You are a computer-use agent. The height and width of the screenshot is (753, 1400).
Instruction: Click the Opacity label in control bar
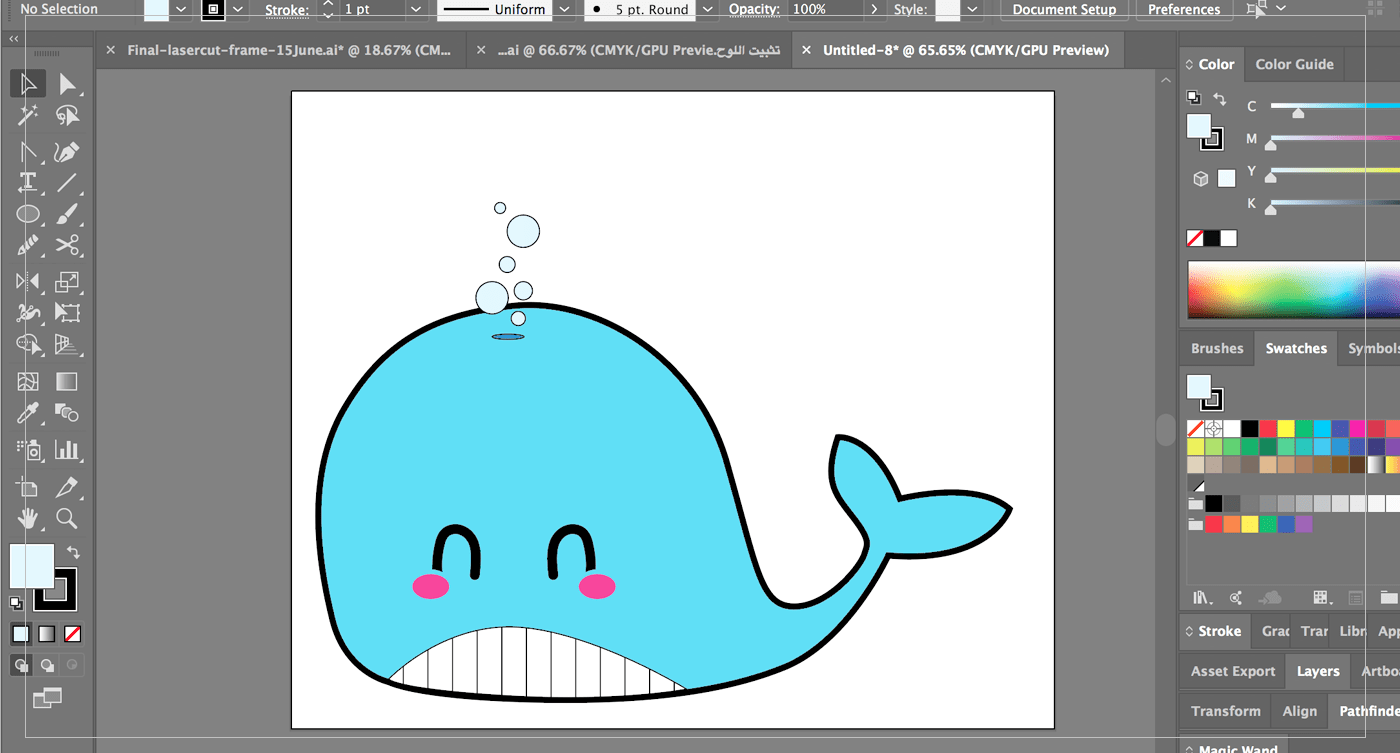754,9
